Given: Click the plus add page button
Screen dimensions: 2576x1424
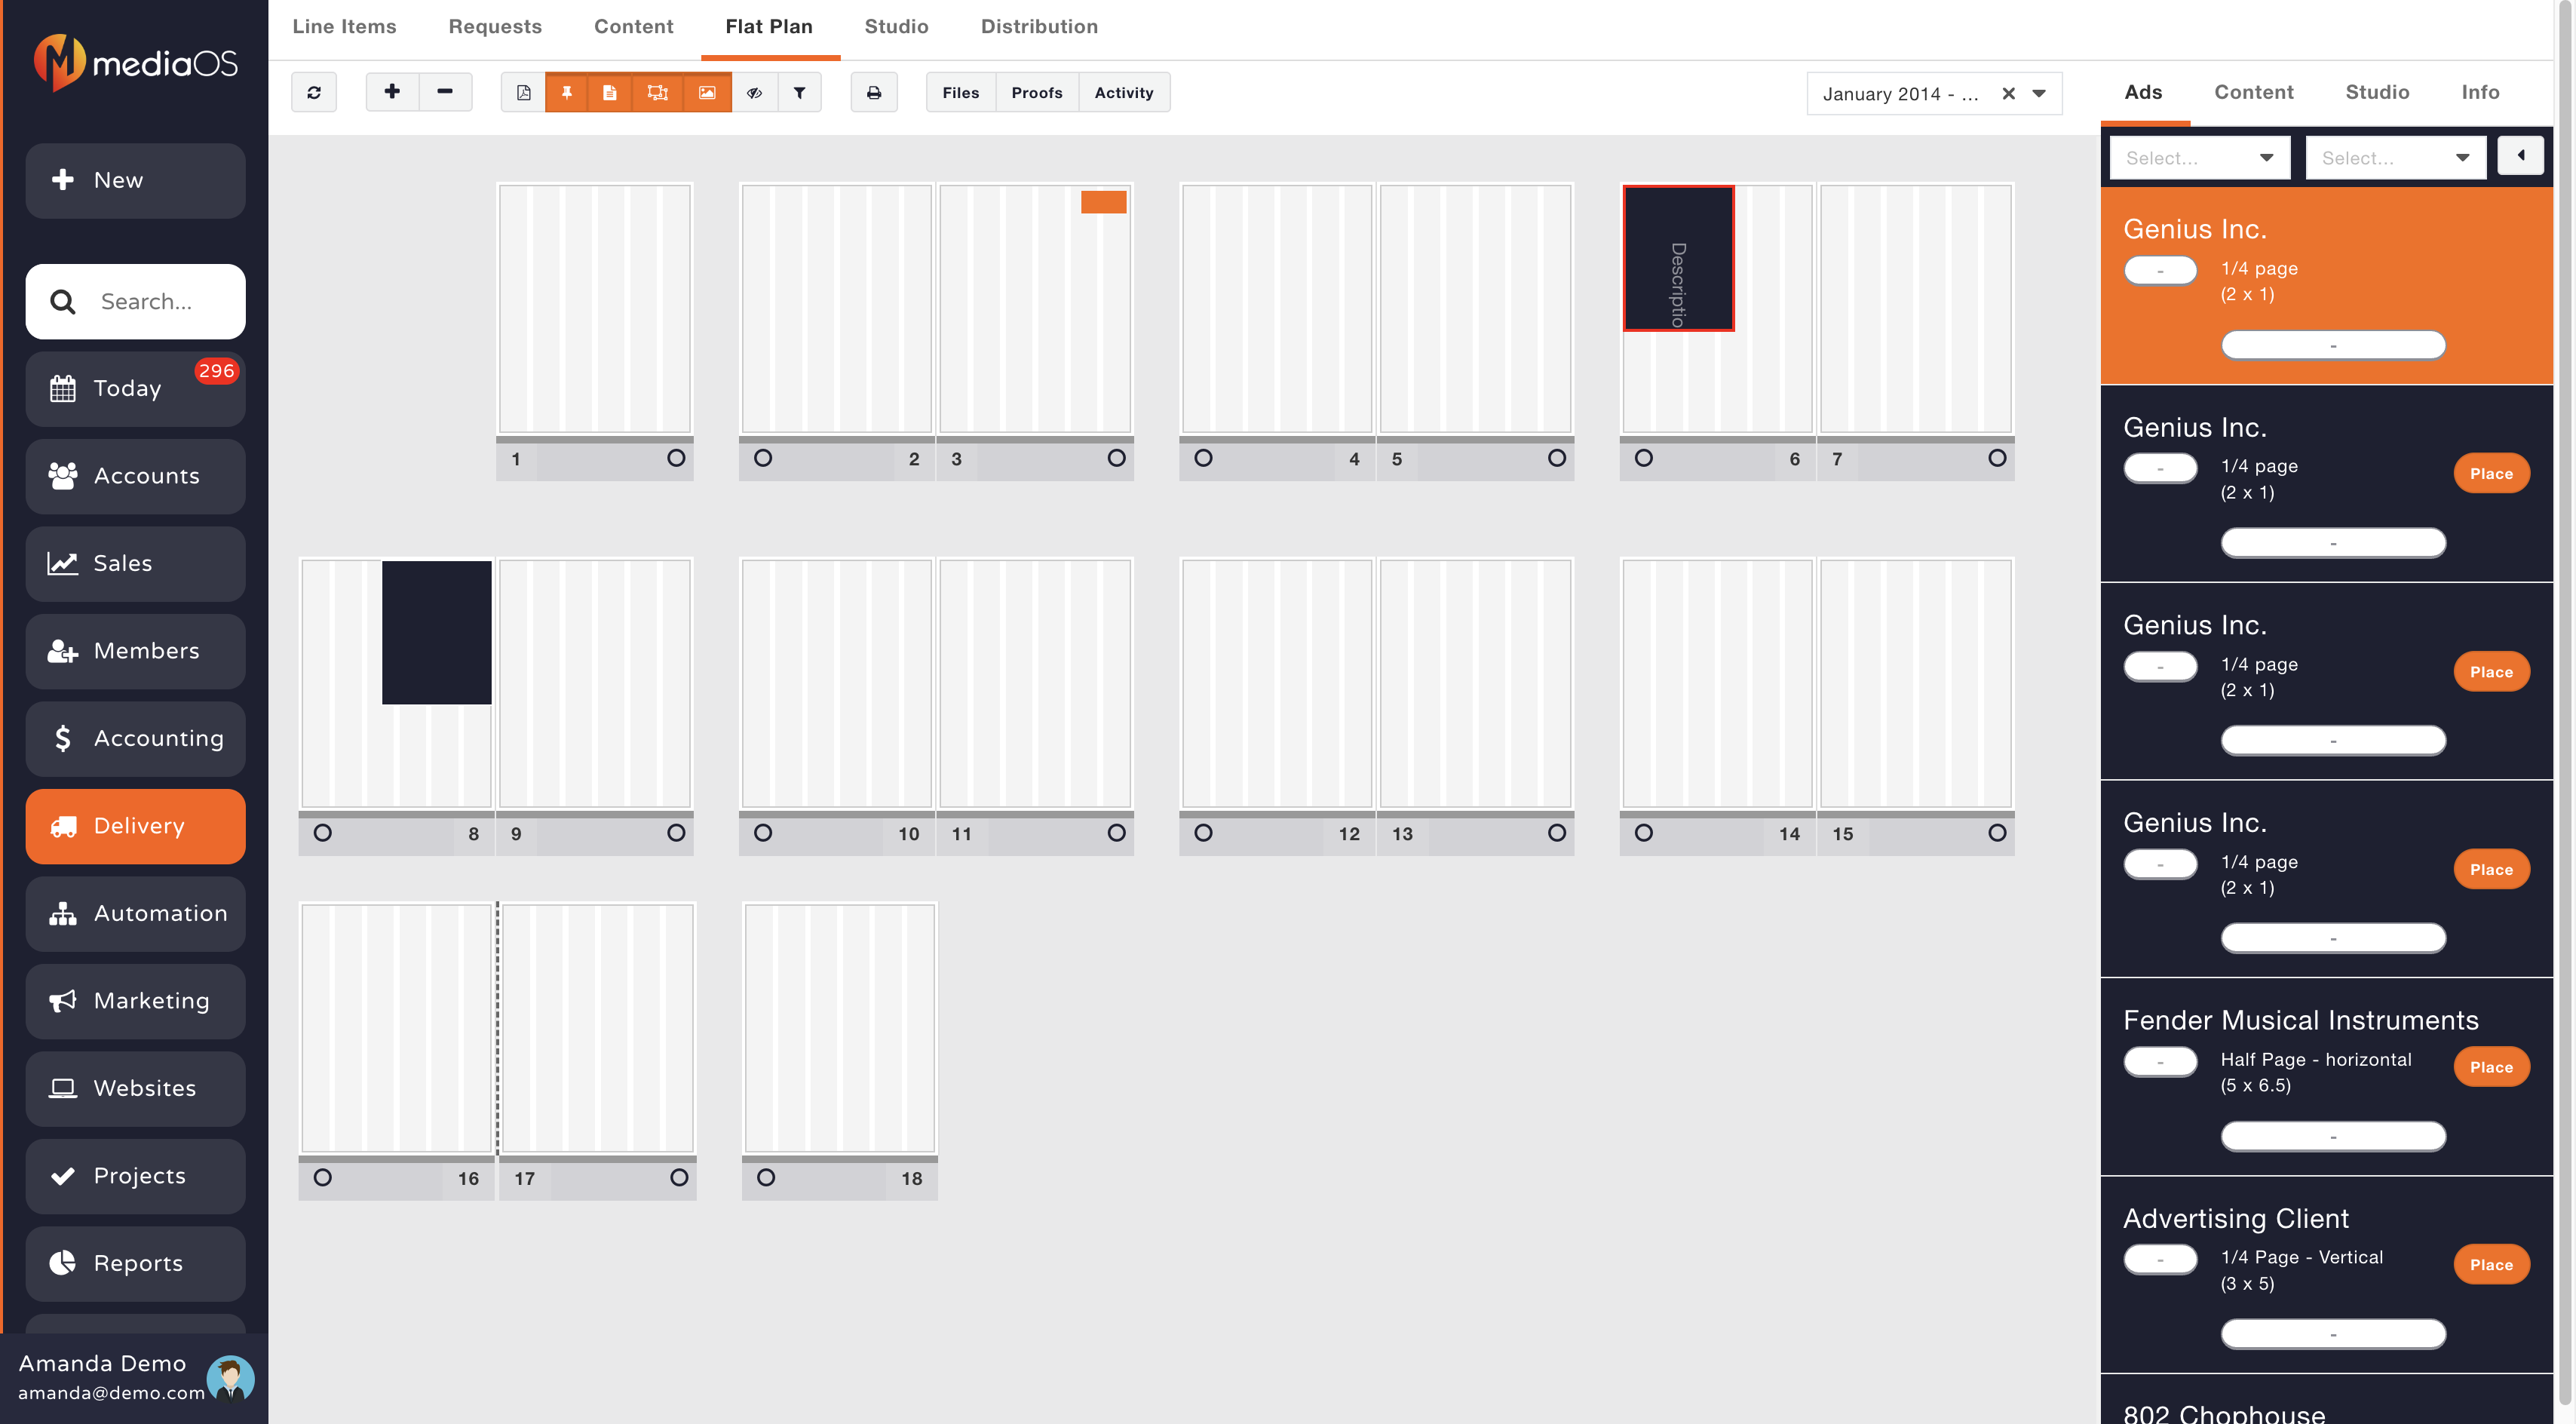Looking at the screenshot, I should coord(392,92).
